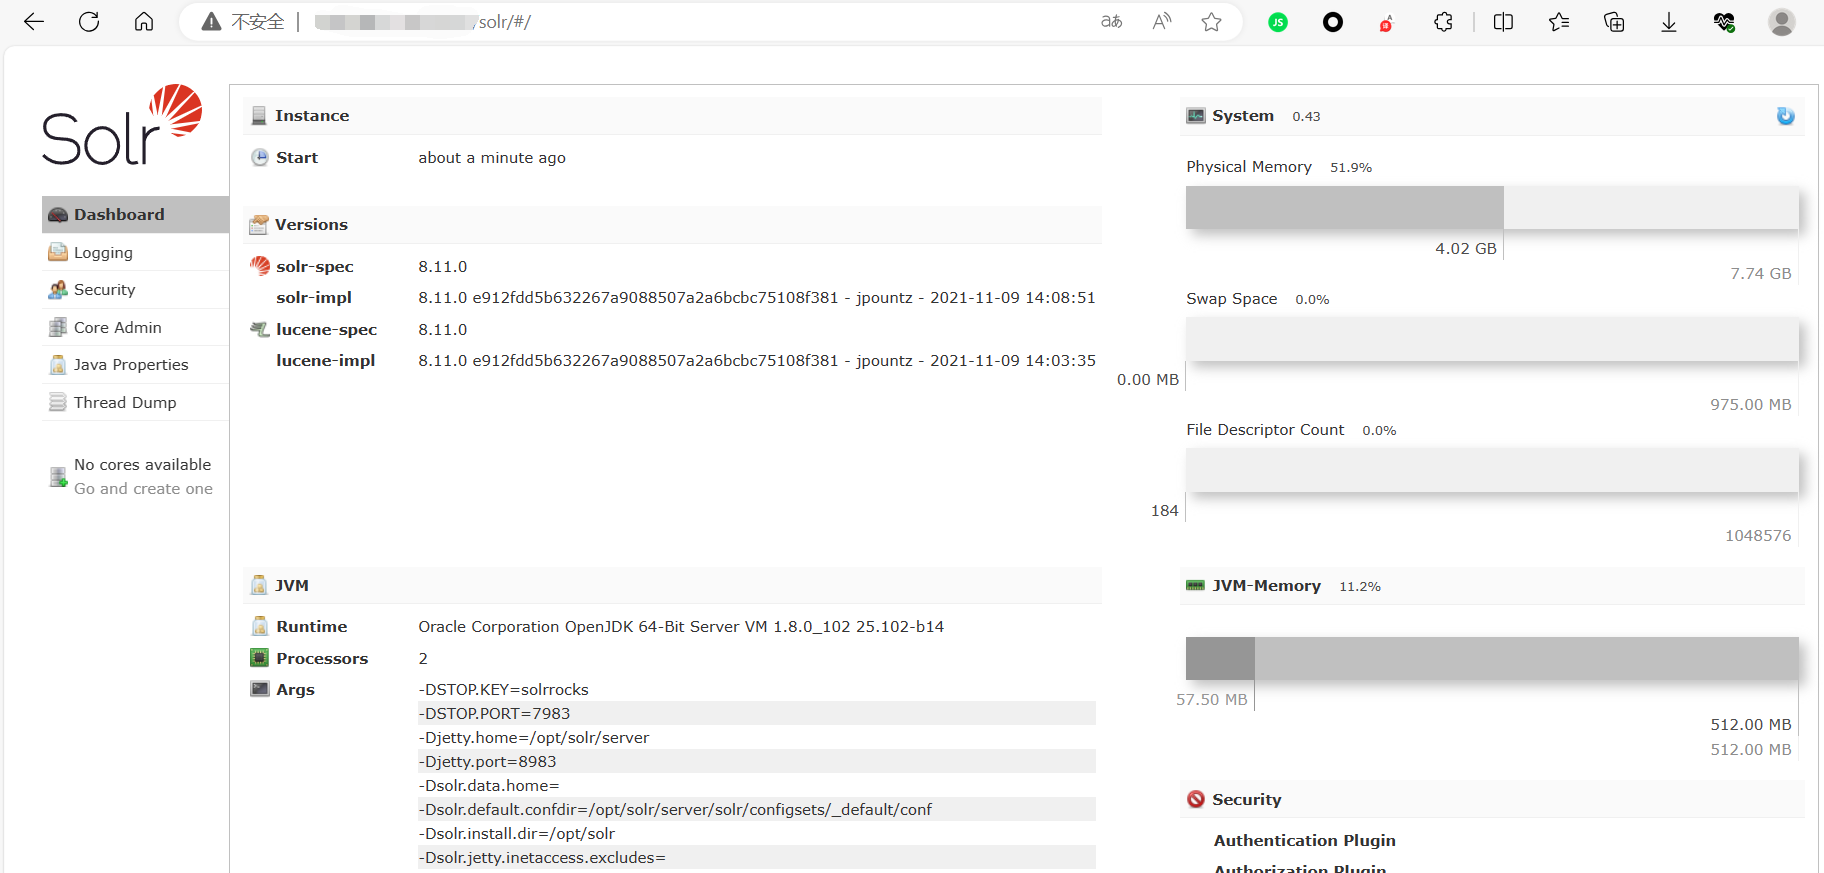Go to the Security sidebar section
Screen dimensions: 1824x873
click(x=104, y=290)
